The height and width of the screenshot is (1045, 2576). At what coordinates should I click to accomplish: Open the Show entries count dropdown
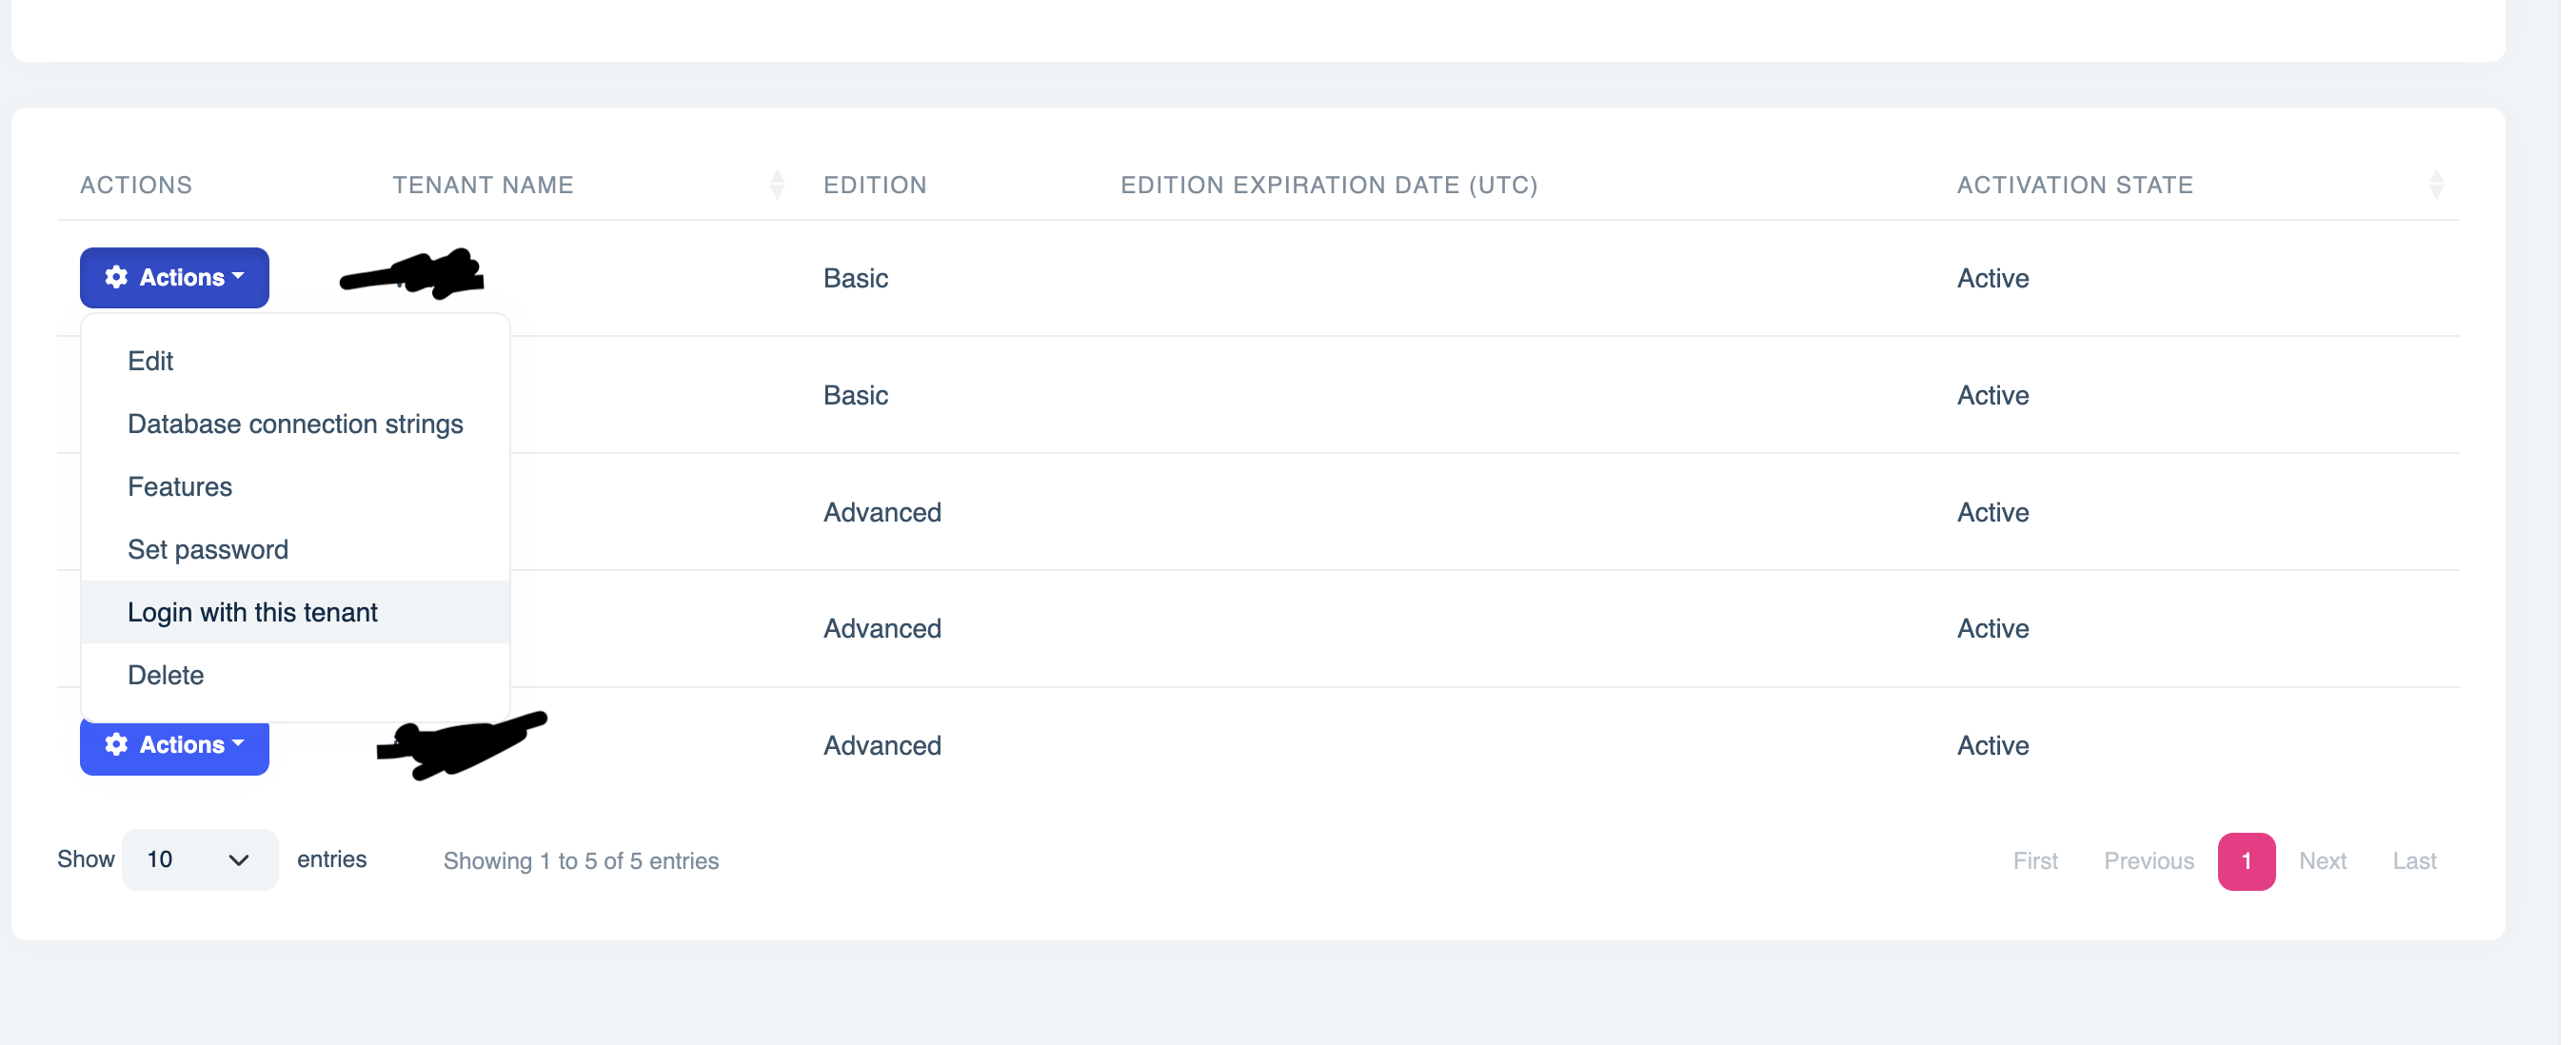tap(199, 860)
